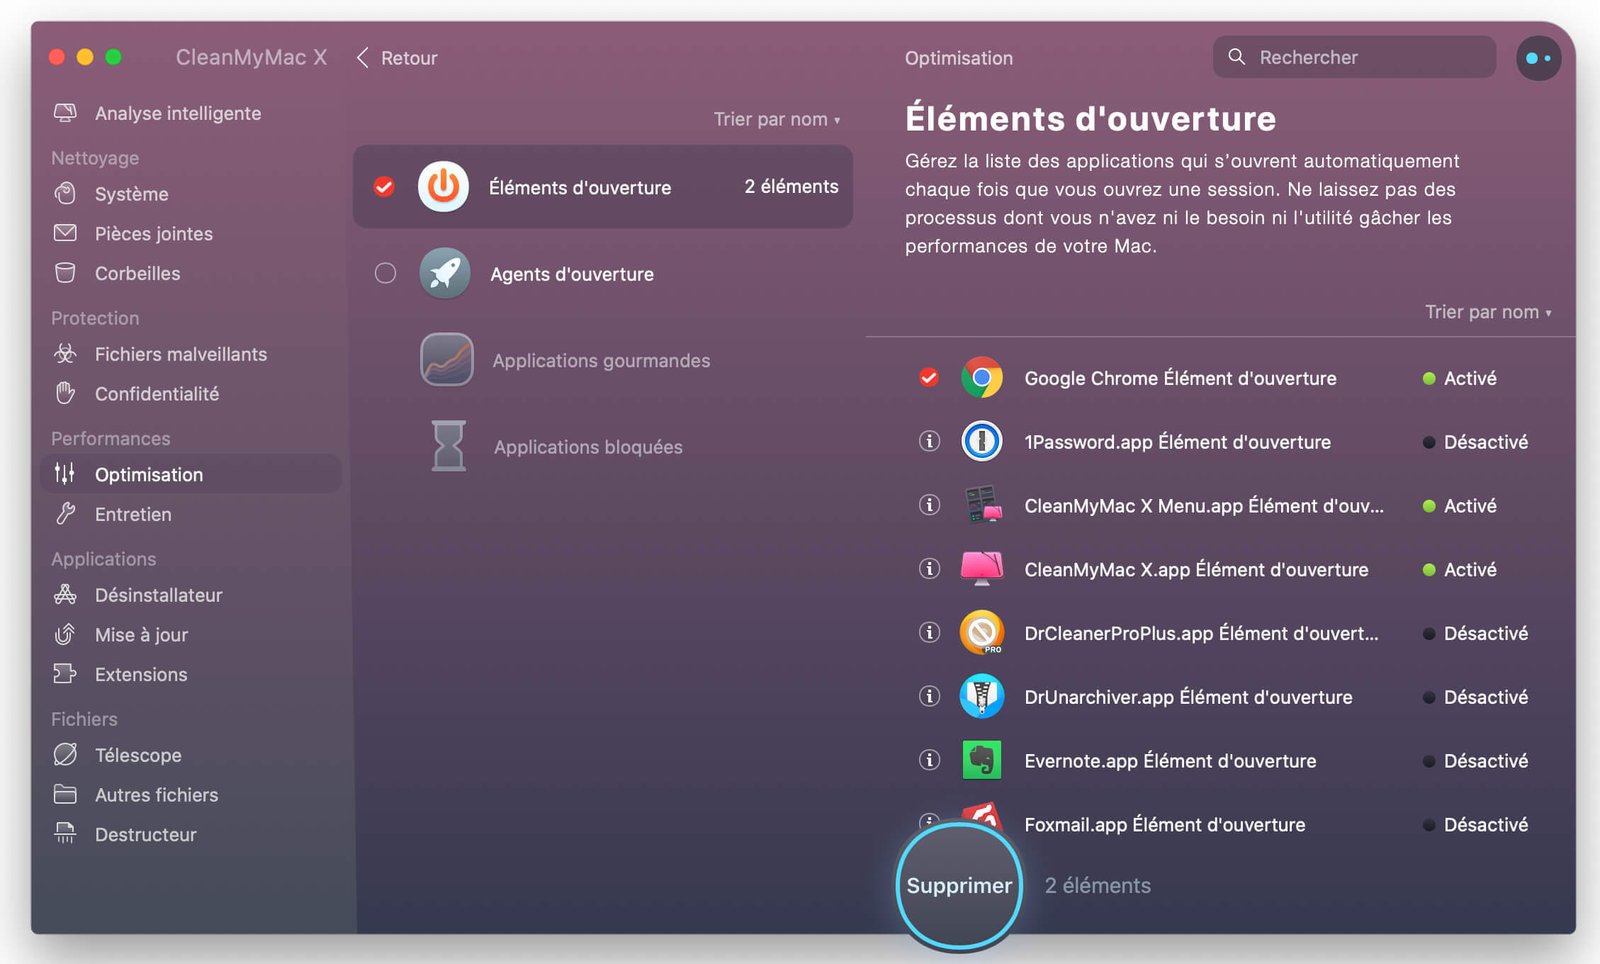Image resolution: width=1600 pixels, height=964 pixels.
Task: Select the Confidentialité hand icon
Action: pyautogui.click(x=65, y=394)
